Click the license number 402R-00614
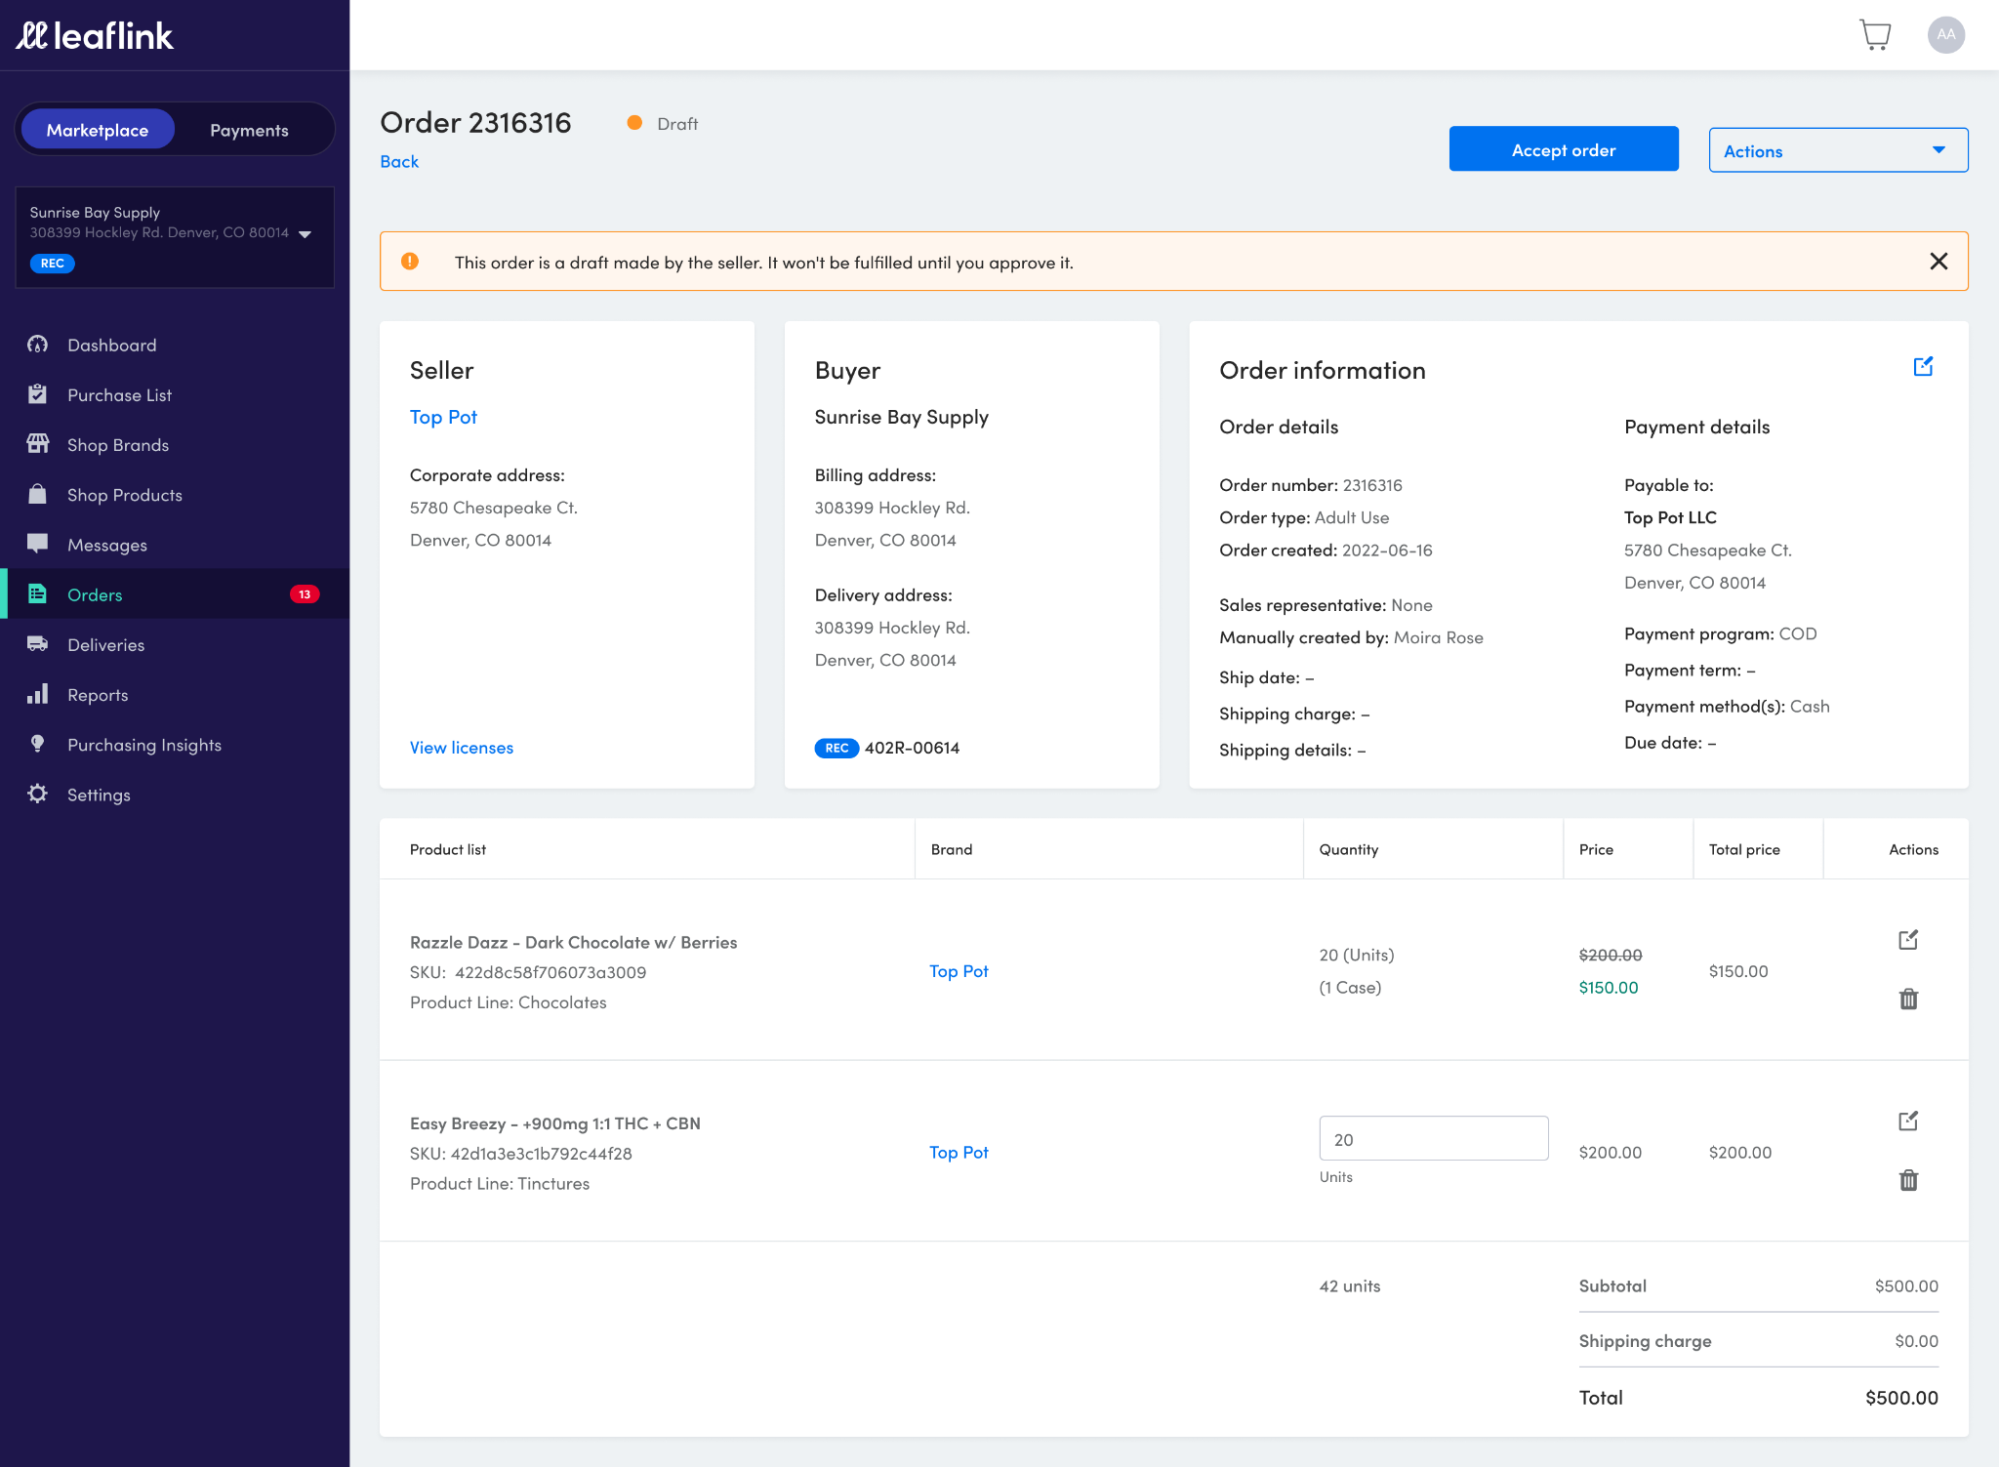The width and height of the screenshot is (1999, 1468). [912, 748]
